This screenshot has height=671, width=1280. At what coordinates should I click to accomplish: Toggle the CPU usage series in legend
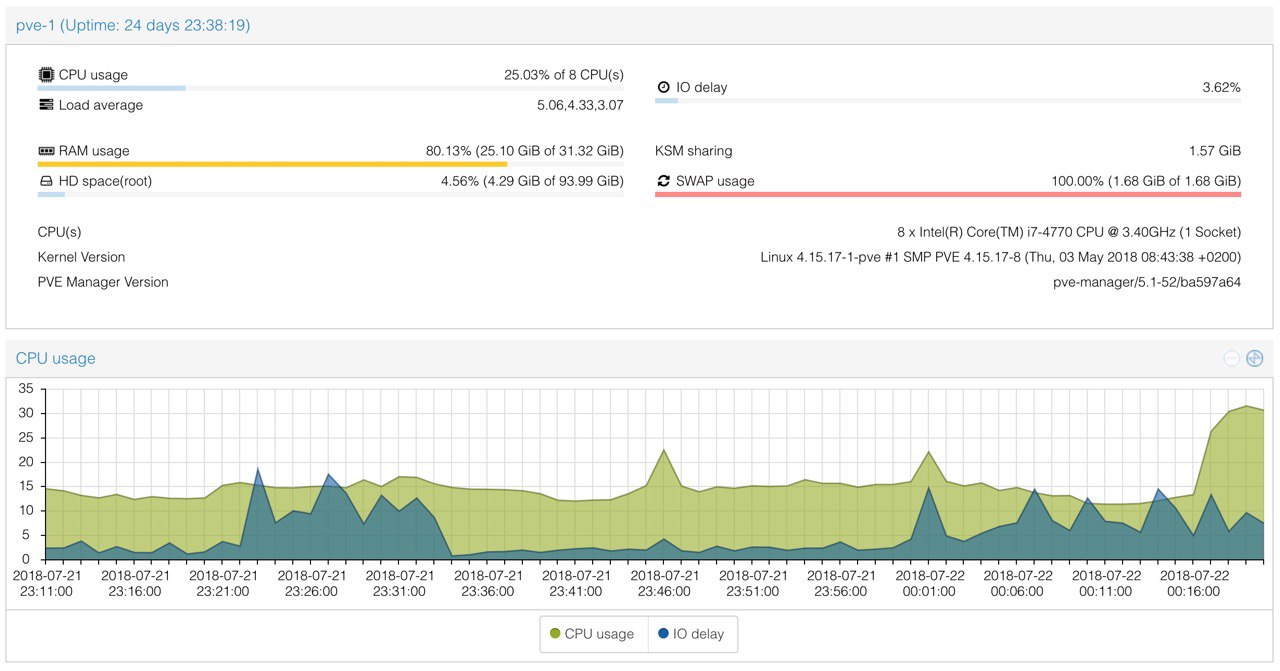tap(593, 634)
